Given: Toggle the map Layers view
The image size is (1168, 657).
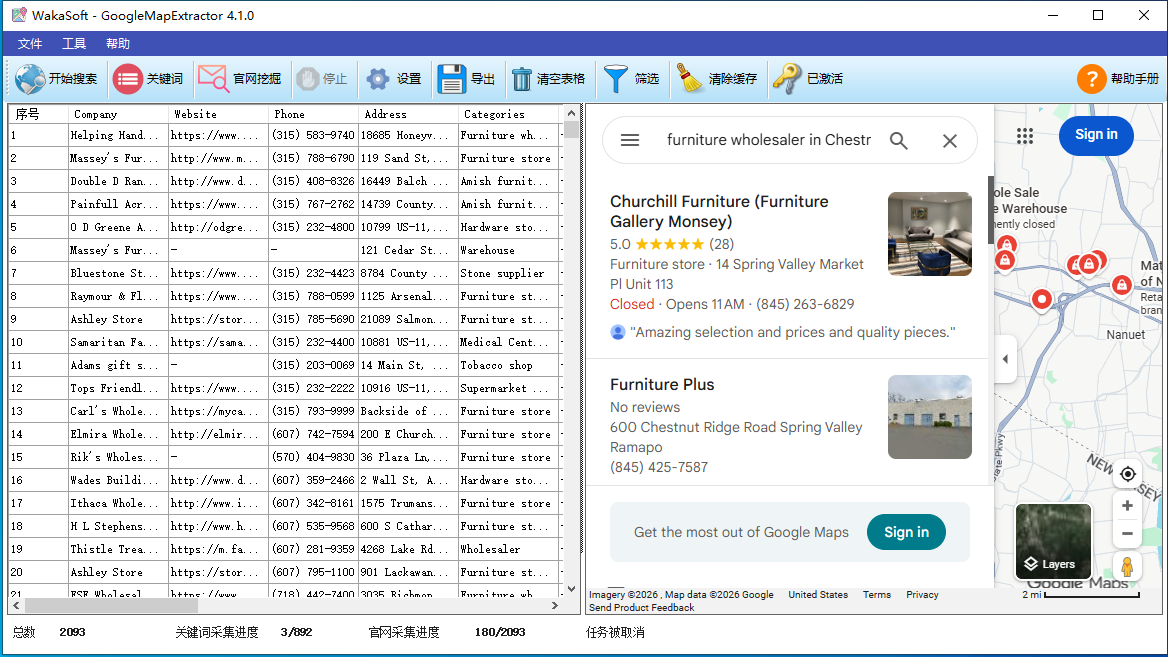Looking at the screenshot, I should 1052,541.
